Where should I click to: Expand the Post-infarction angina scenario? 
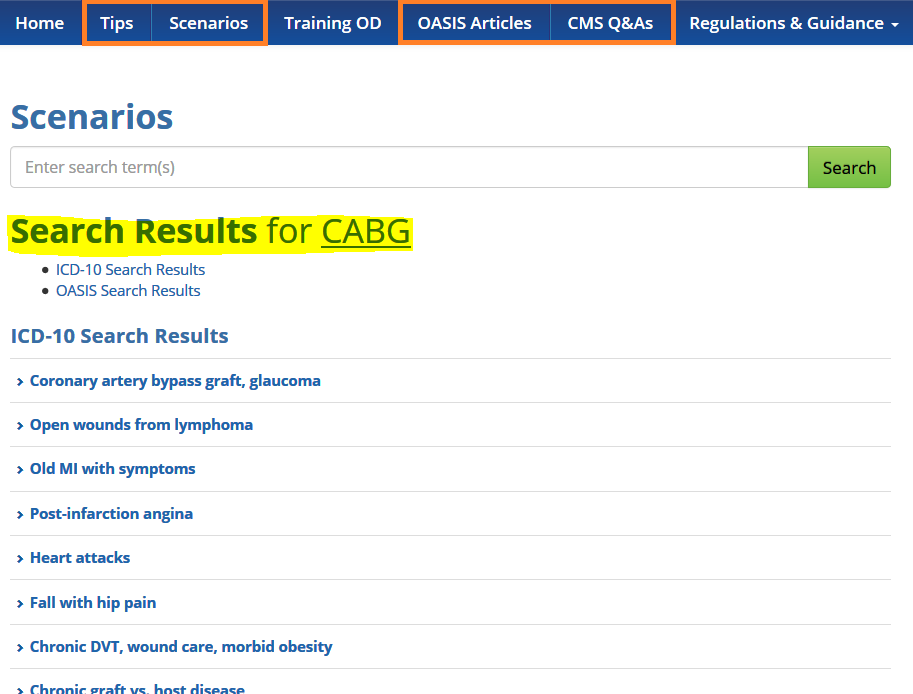click(x=111, y=514)
